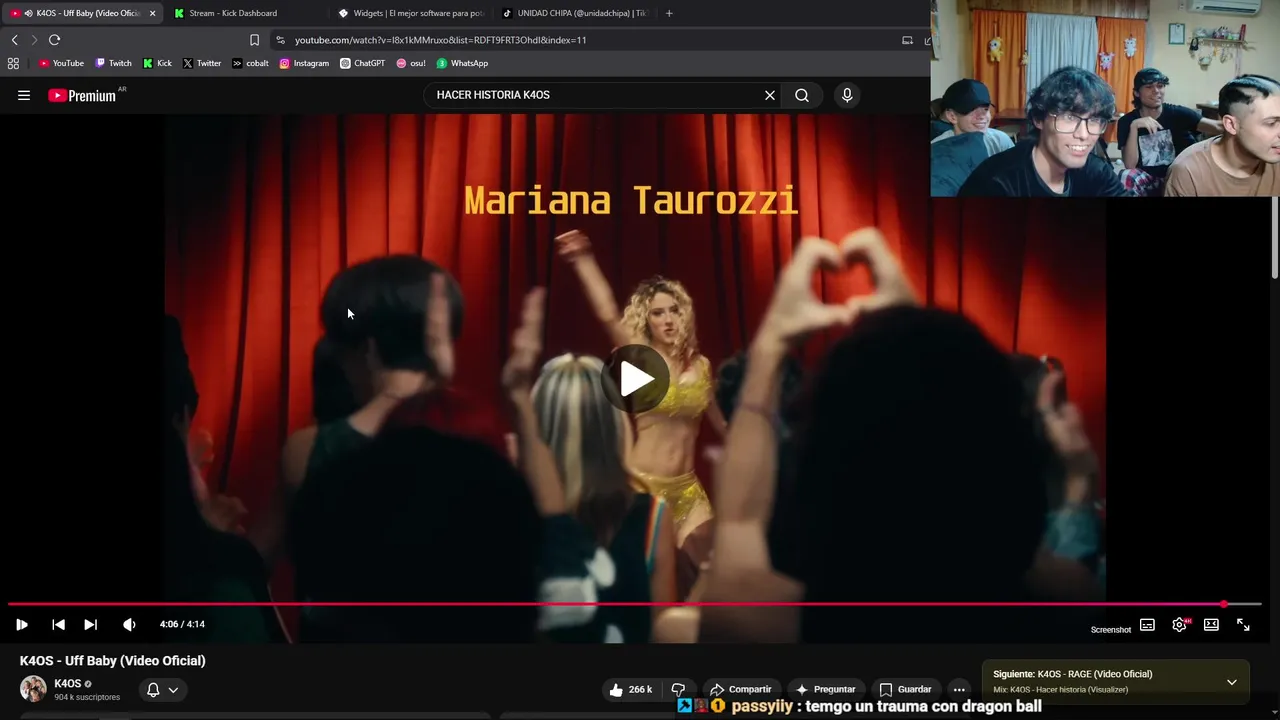Enter full screen mode
The image size is (1280, 720).
1243,624
